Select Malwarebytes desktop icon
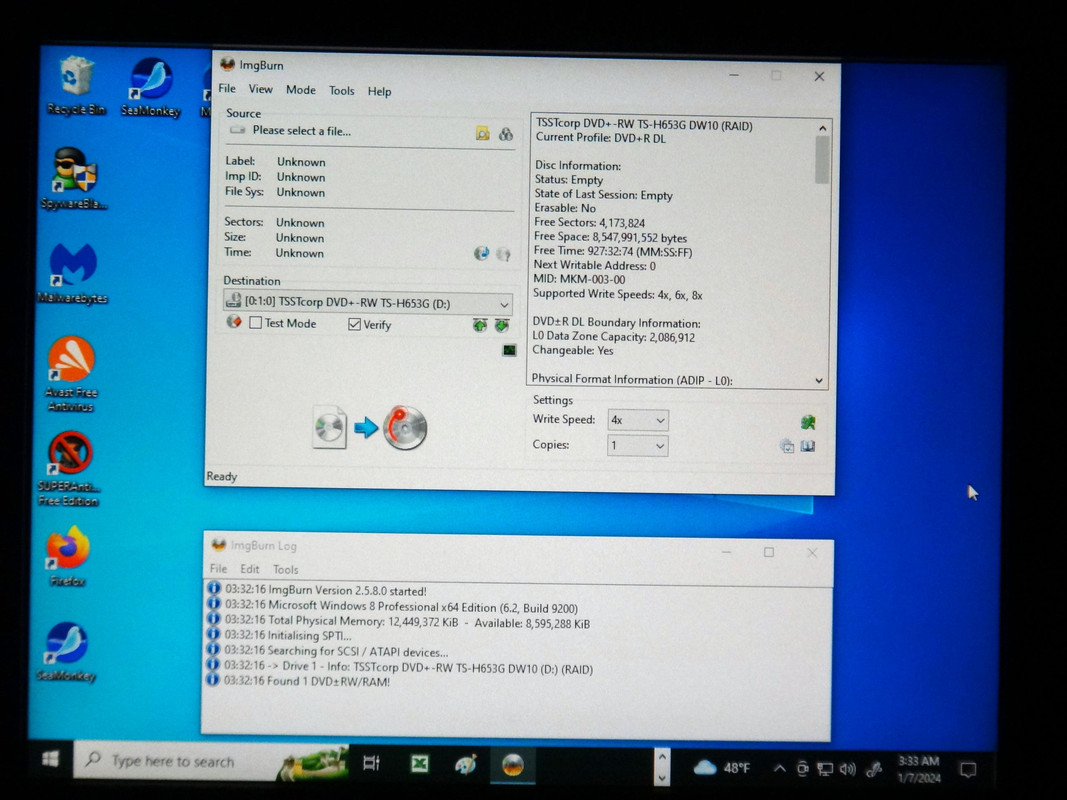The image size is (1067, 800). (x=73, y=273)
